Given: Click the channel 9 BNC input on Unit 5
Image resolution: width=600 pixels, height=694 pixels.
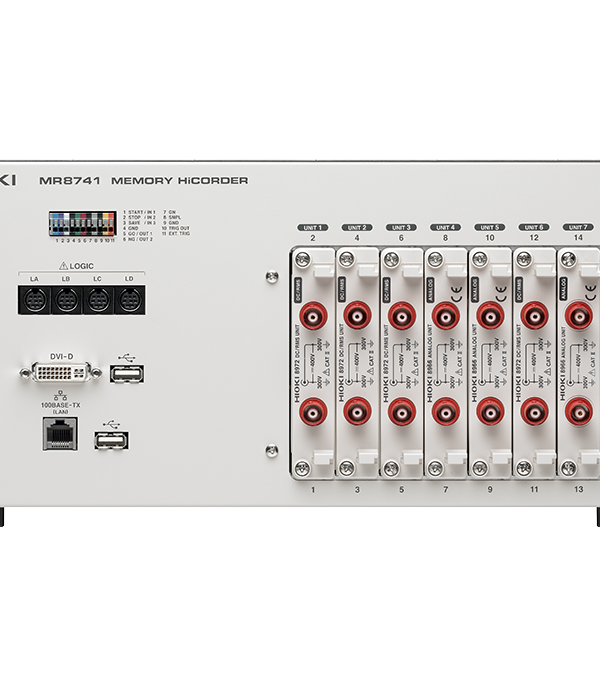Looking at the screenshot, I should click(490, 412).
